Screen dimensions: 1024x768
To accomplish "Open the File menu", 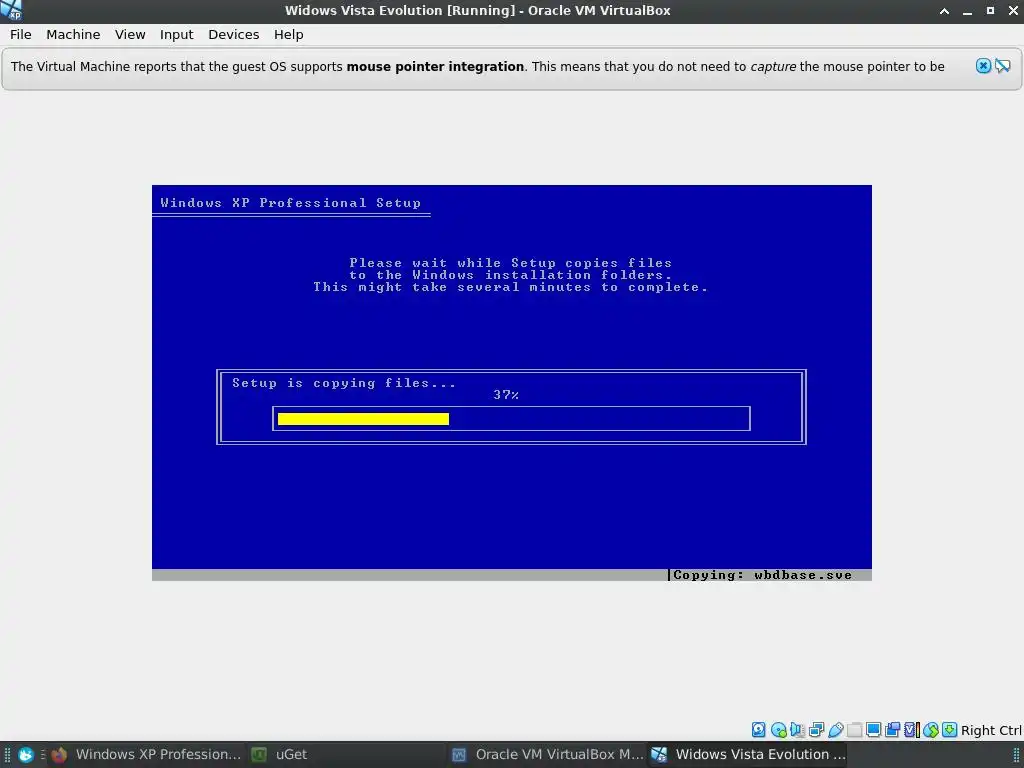I will pyautogui.click(x=20, y=35).
